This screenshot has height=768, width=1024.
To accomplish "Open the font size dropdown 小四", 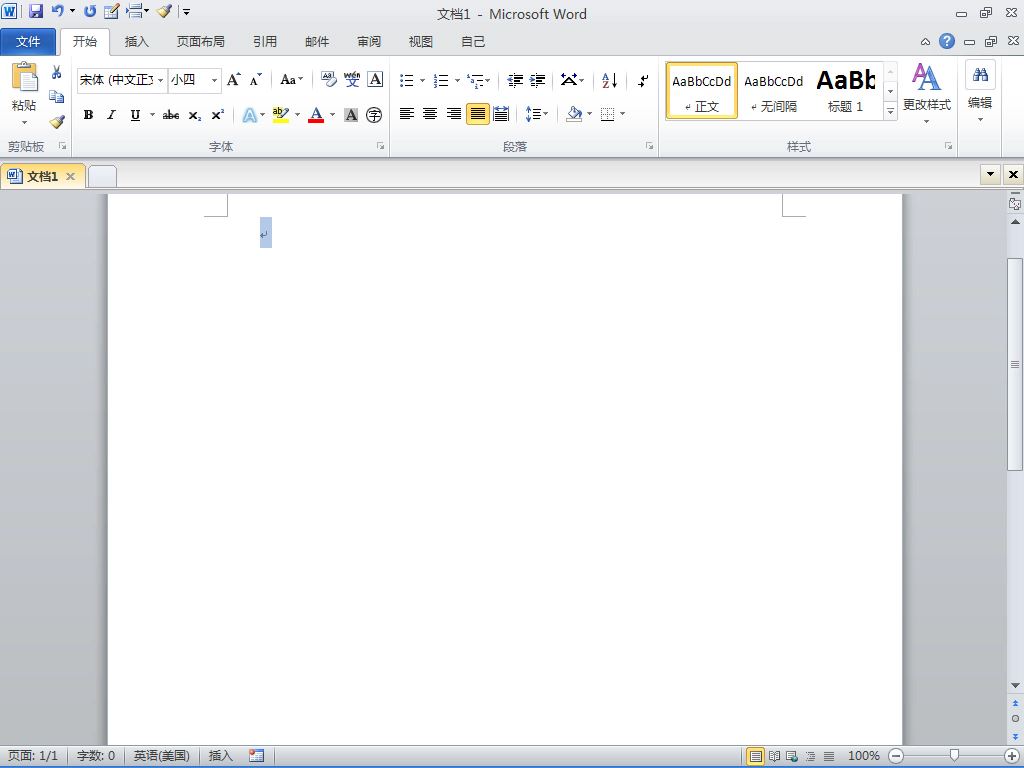I will pyautogui.click(x=214, y=80).
